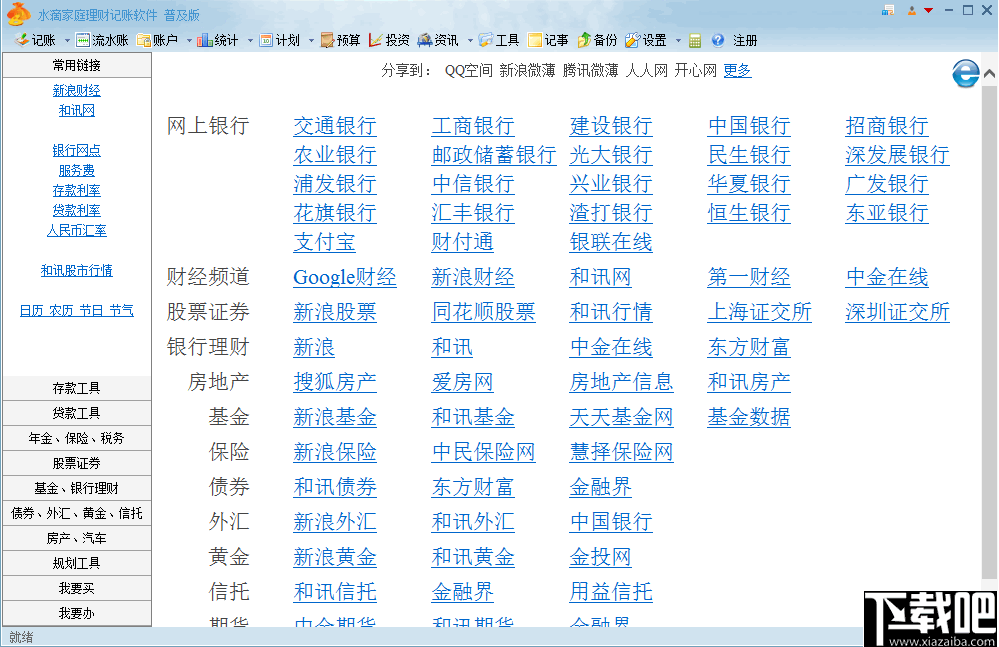999x647 pixels.
Task: Switch to the 存款工具 panel
Action: click(77, 388)
